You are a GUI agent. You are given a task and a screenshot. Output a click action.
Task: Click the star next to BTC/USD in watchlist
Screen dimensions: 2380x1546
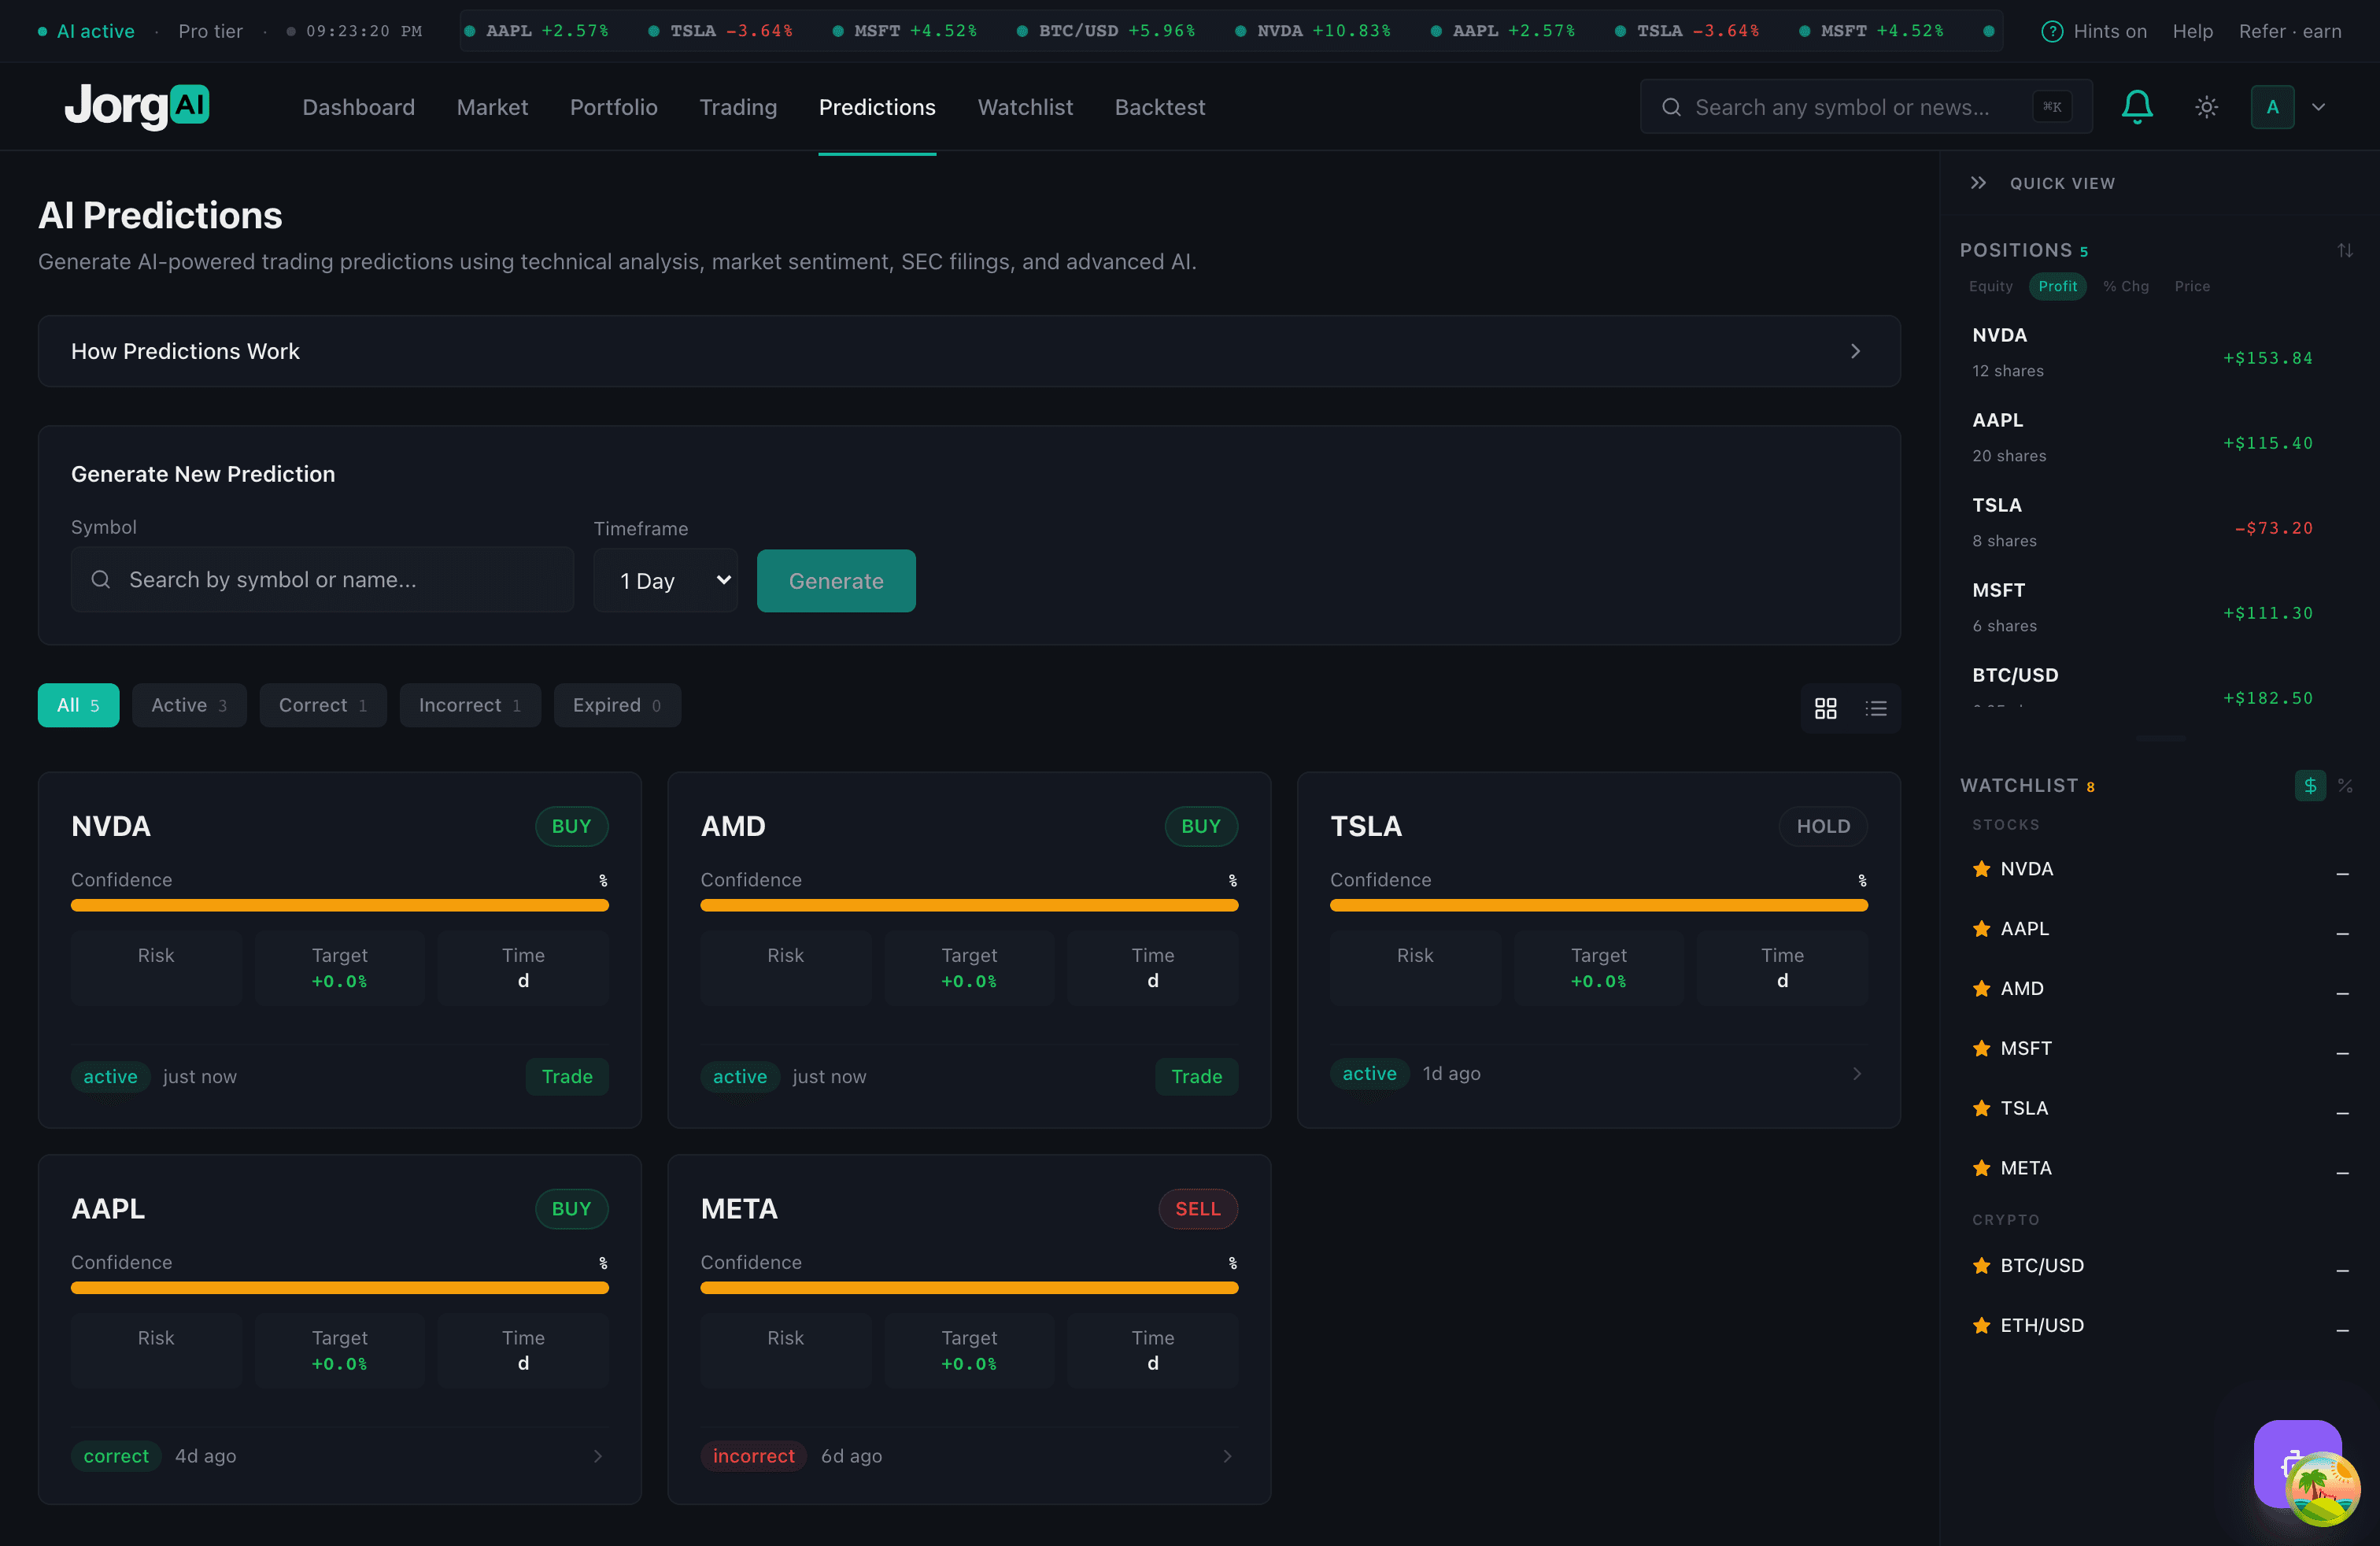1981,1266
